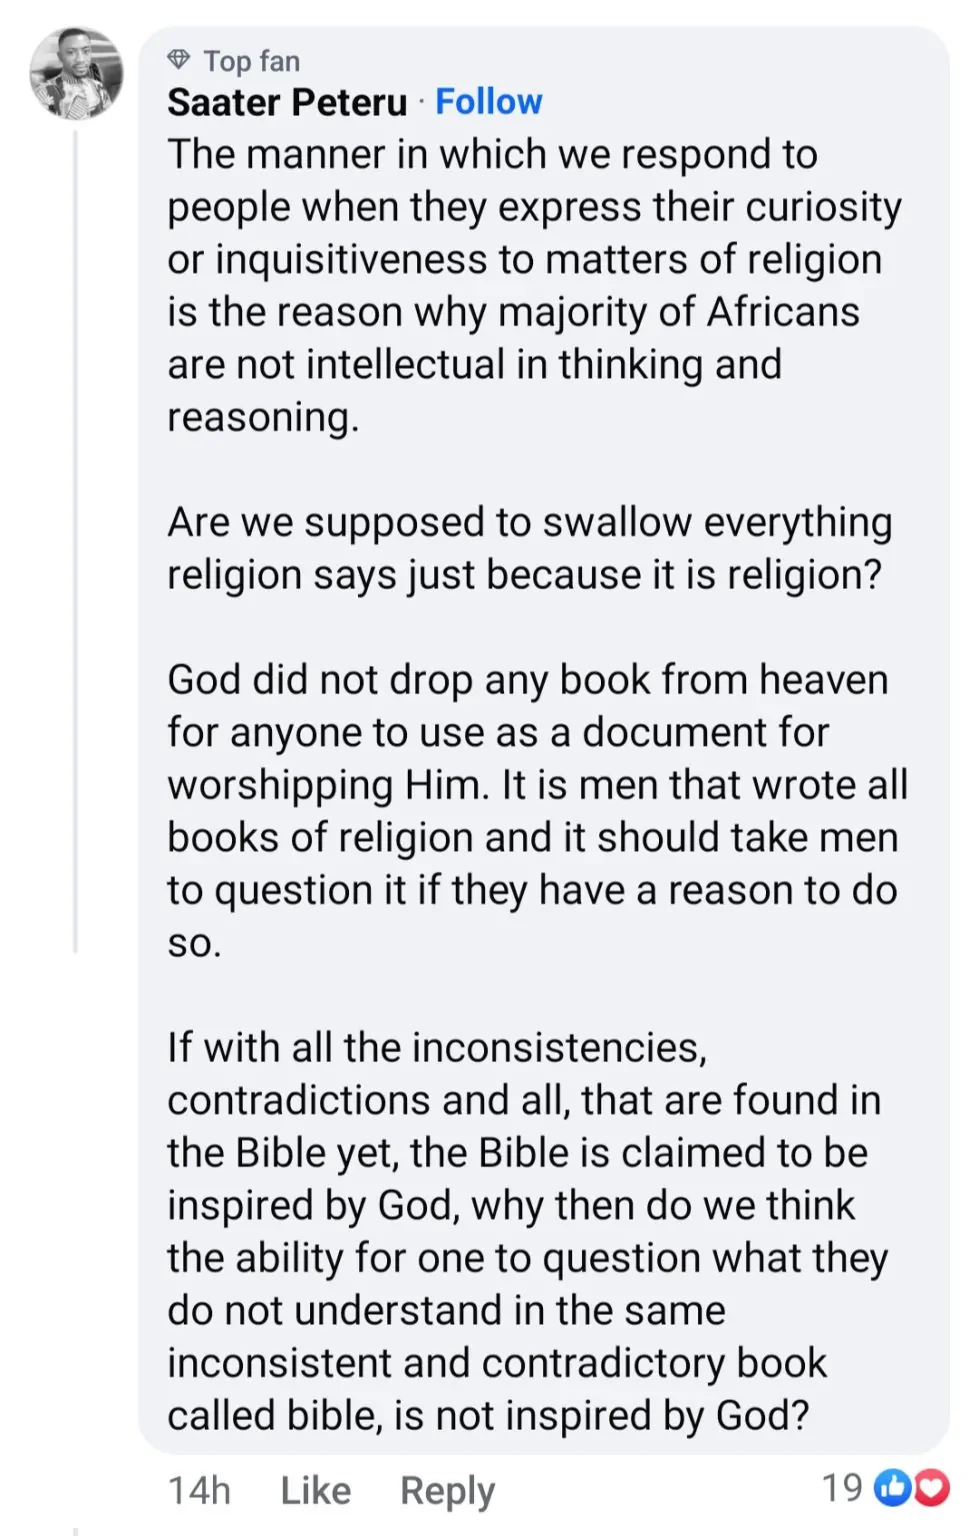Follow Saater Peteru
979x1536 pixels.
point(489,101)
